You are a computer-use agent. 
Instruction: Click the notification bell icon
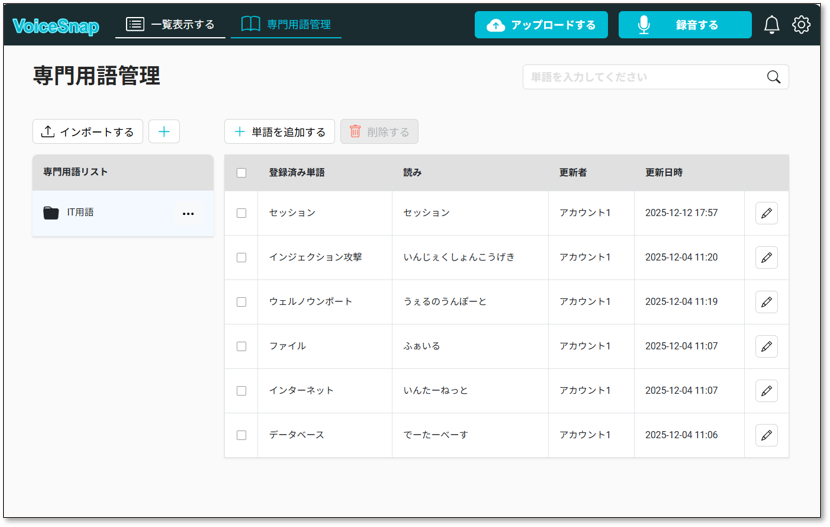coord(771,25)
